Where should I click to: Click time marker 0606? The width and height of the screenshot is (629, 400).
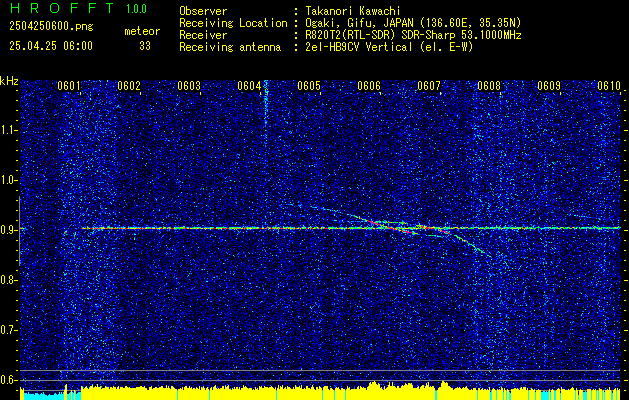point(369,86)
